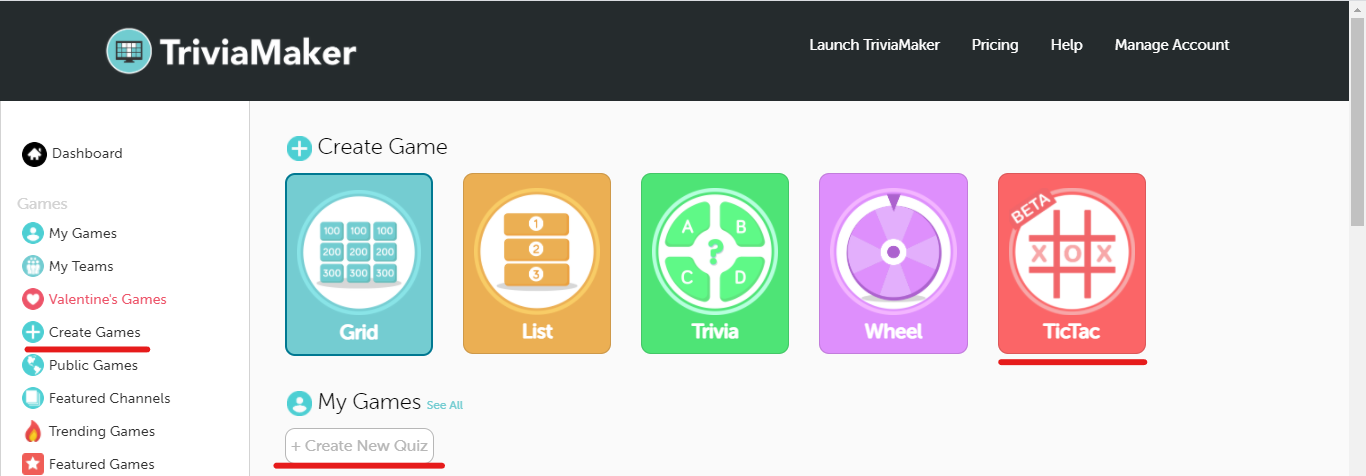Select the Grid game type card

point(359,264)
